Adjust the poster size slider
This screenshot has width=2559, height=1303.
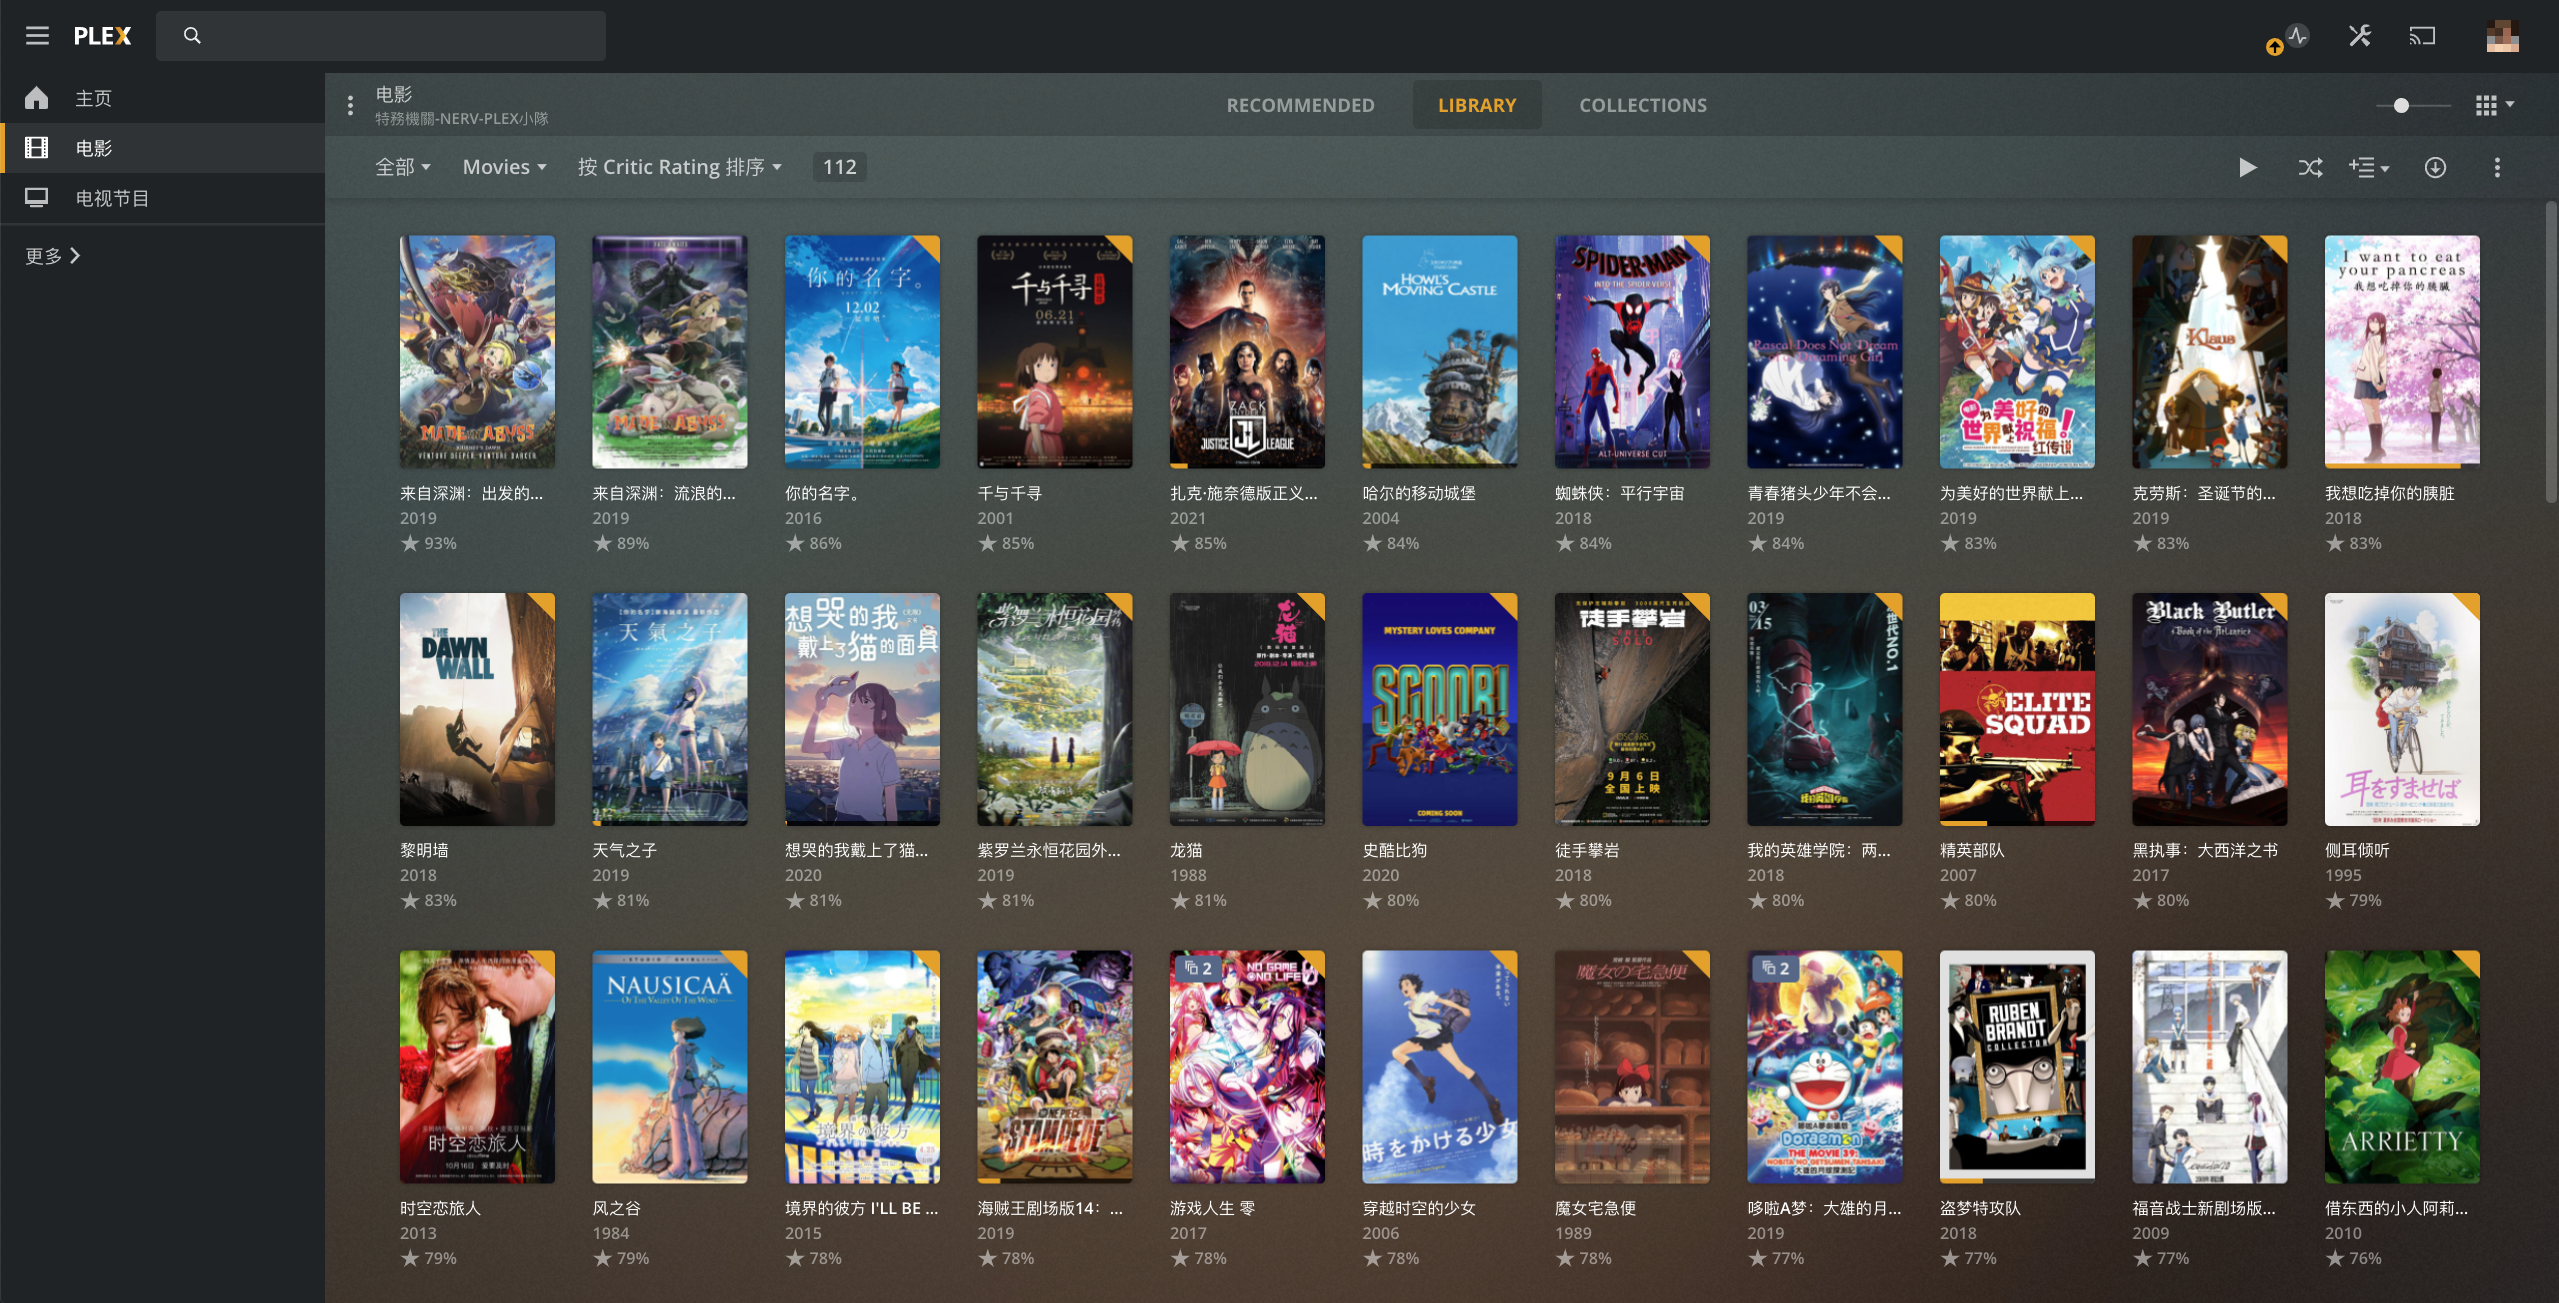click(x=2401, y=105)
